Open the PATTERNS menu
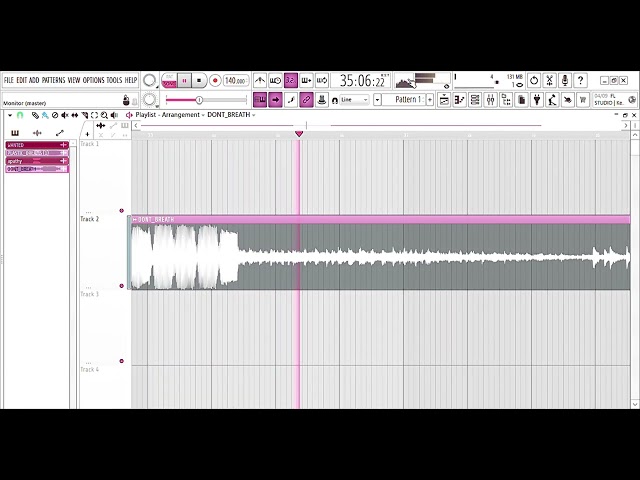The height and width of the screenshot is (480, 640). 53,80
